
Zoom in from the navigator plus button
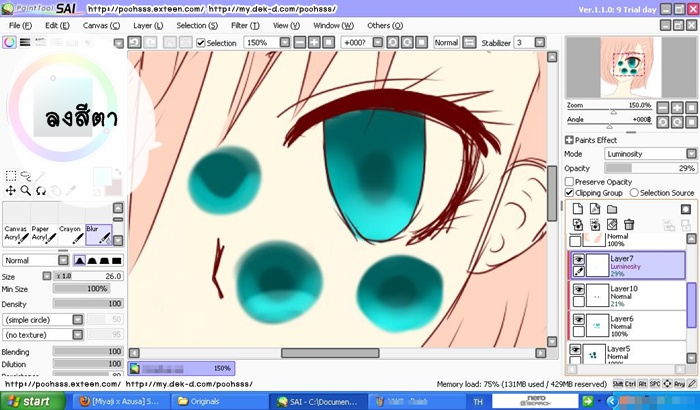(677, 107)
